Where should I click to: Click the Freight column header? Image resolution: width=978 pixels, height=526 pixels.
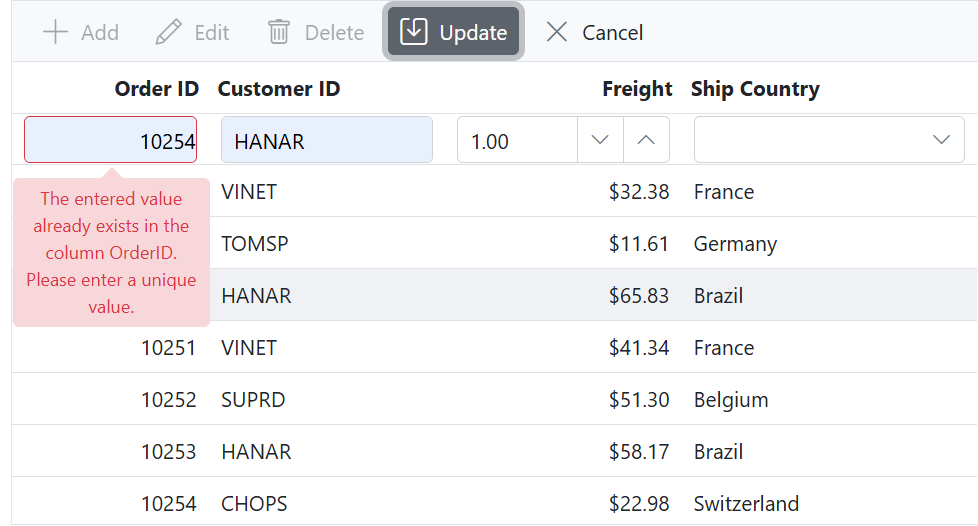coord(637,89)
